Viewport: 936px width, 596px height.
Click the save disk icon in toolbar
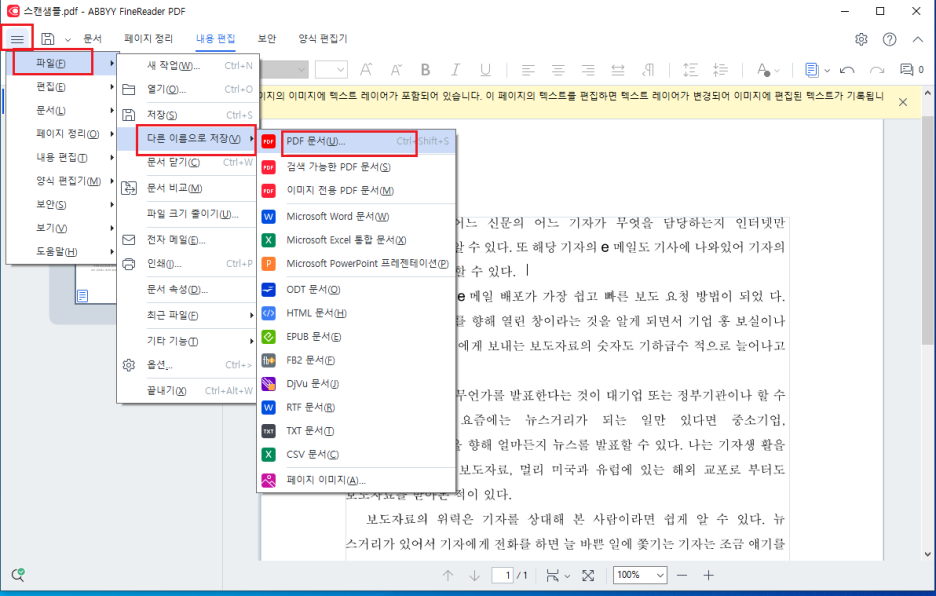click(x=48, y=39)
